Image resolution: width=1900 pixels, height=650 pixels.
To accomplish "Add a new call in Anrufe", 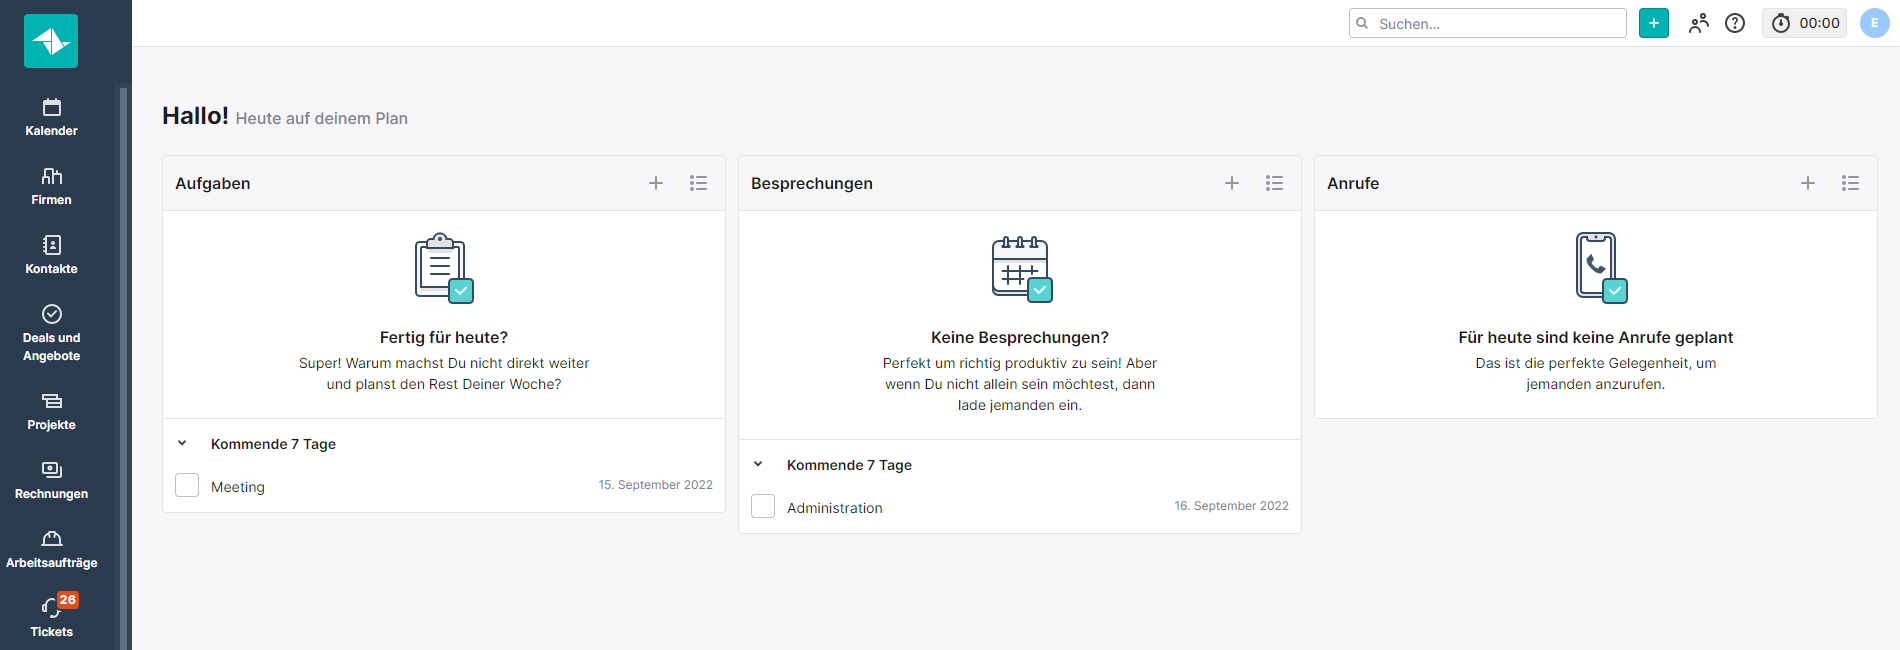I will (1808, 183).
